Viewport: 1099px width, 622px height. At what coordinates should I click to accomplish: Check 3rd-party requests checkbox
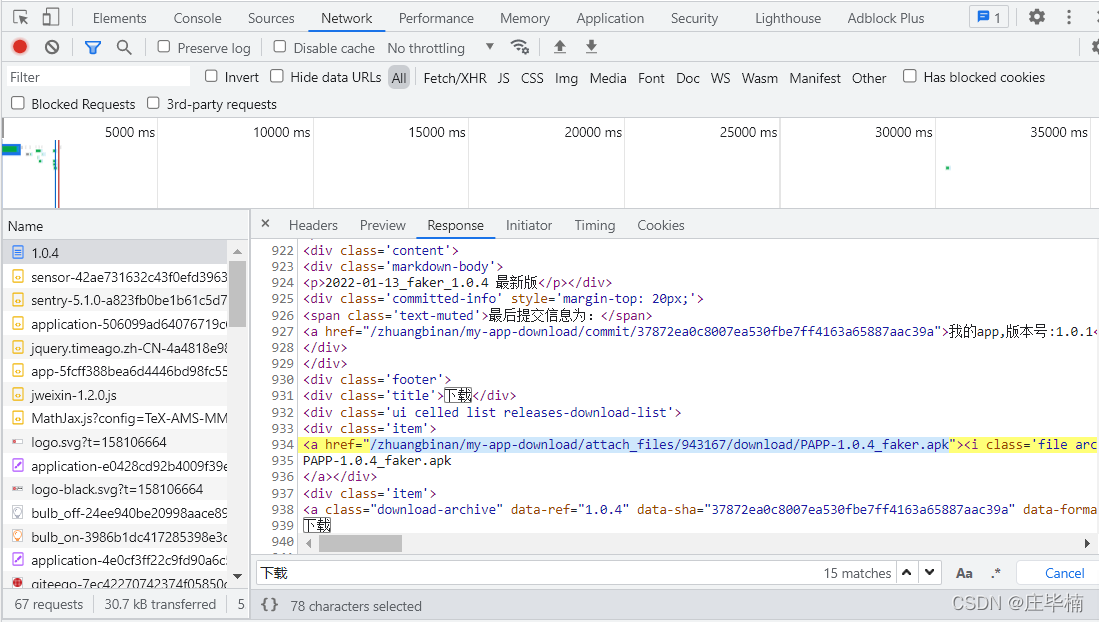(153, 103)
